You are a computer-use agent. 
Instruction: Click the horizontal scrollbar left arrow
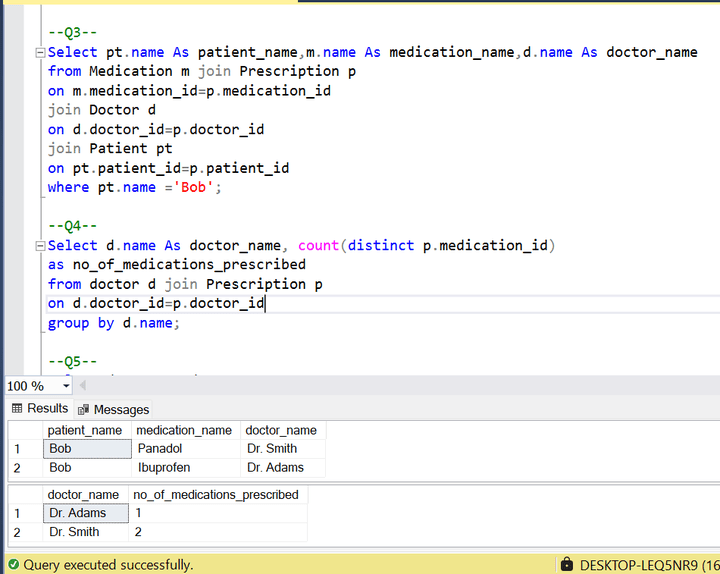pos(83,385)
